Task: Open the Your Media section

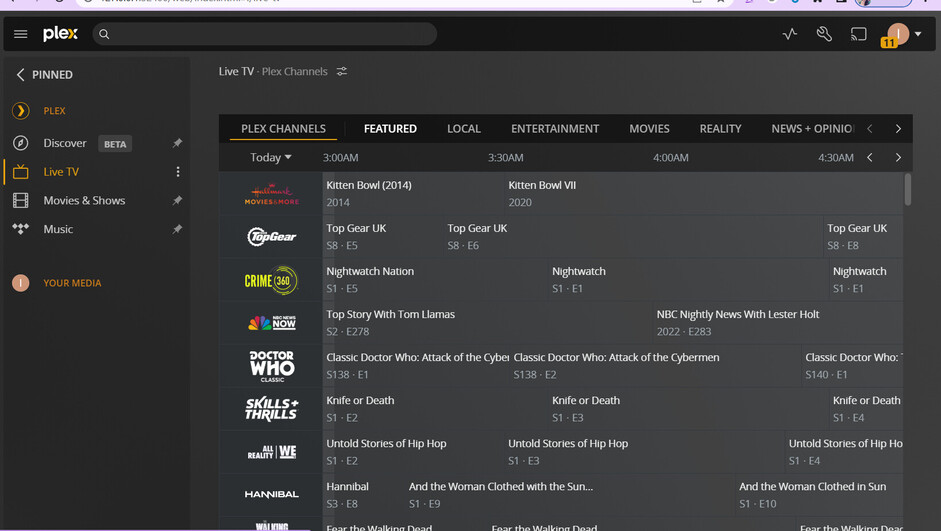Action: pyautogui.click(x=72, y=283)
